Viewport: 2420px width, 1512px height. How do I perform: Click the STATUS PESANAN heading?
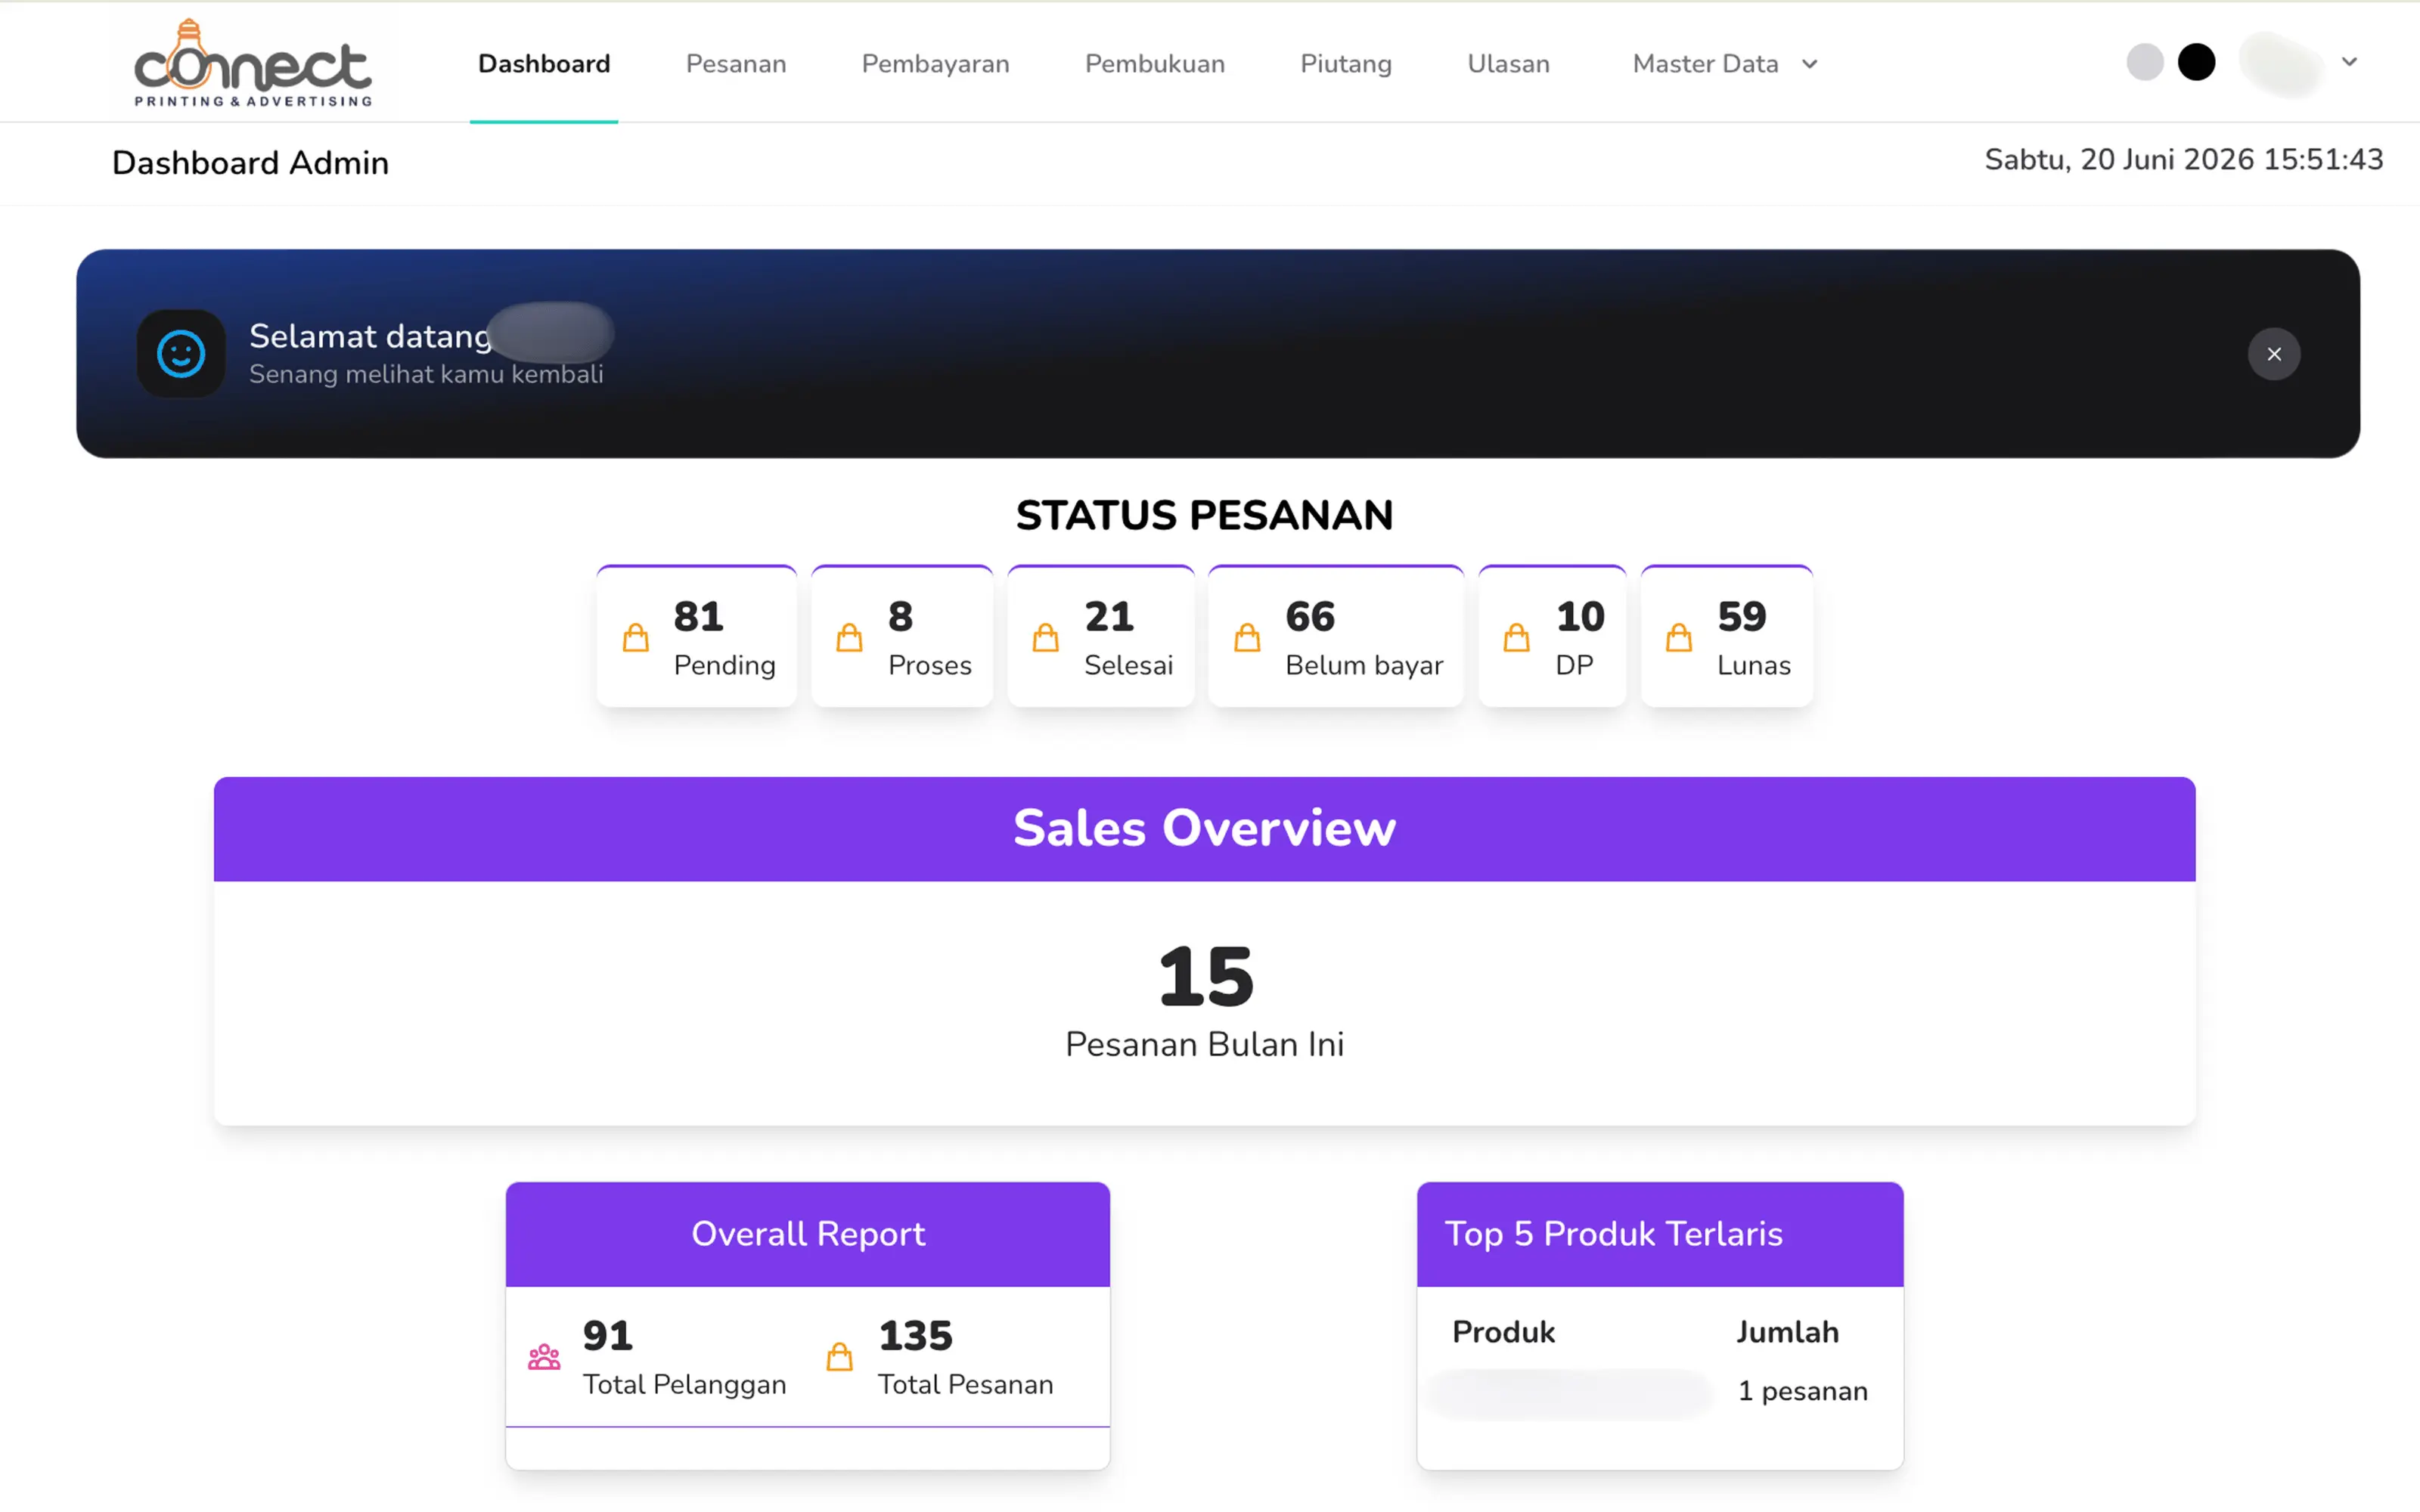[1204, 516]
